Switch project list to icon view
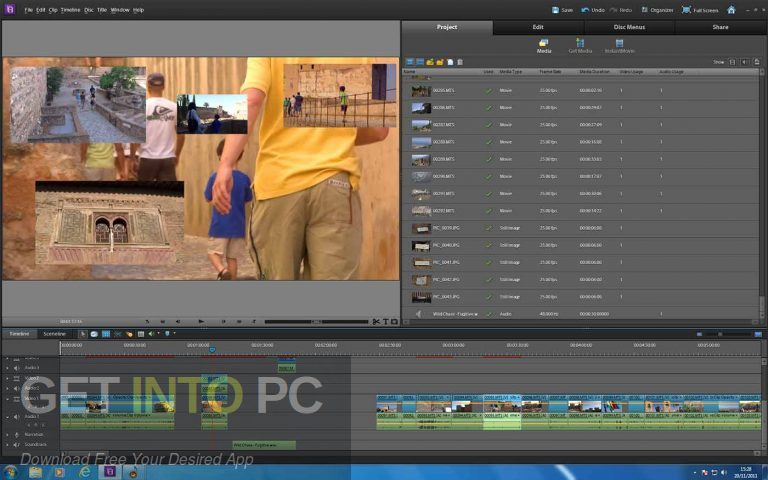The height and width of the screenshot is (480, 768). 420,62
